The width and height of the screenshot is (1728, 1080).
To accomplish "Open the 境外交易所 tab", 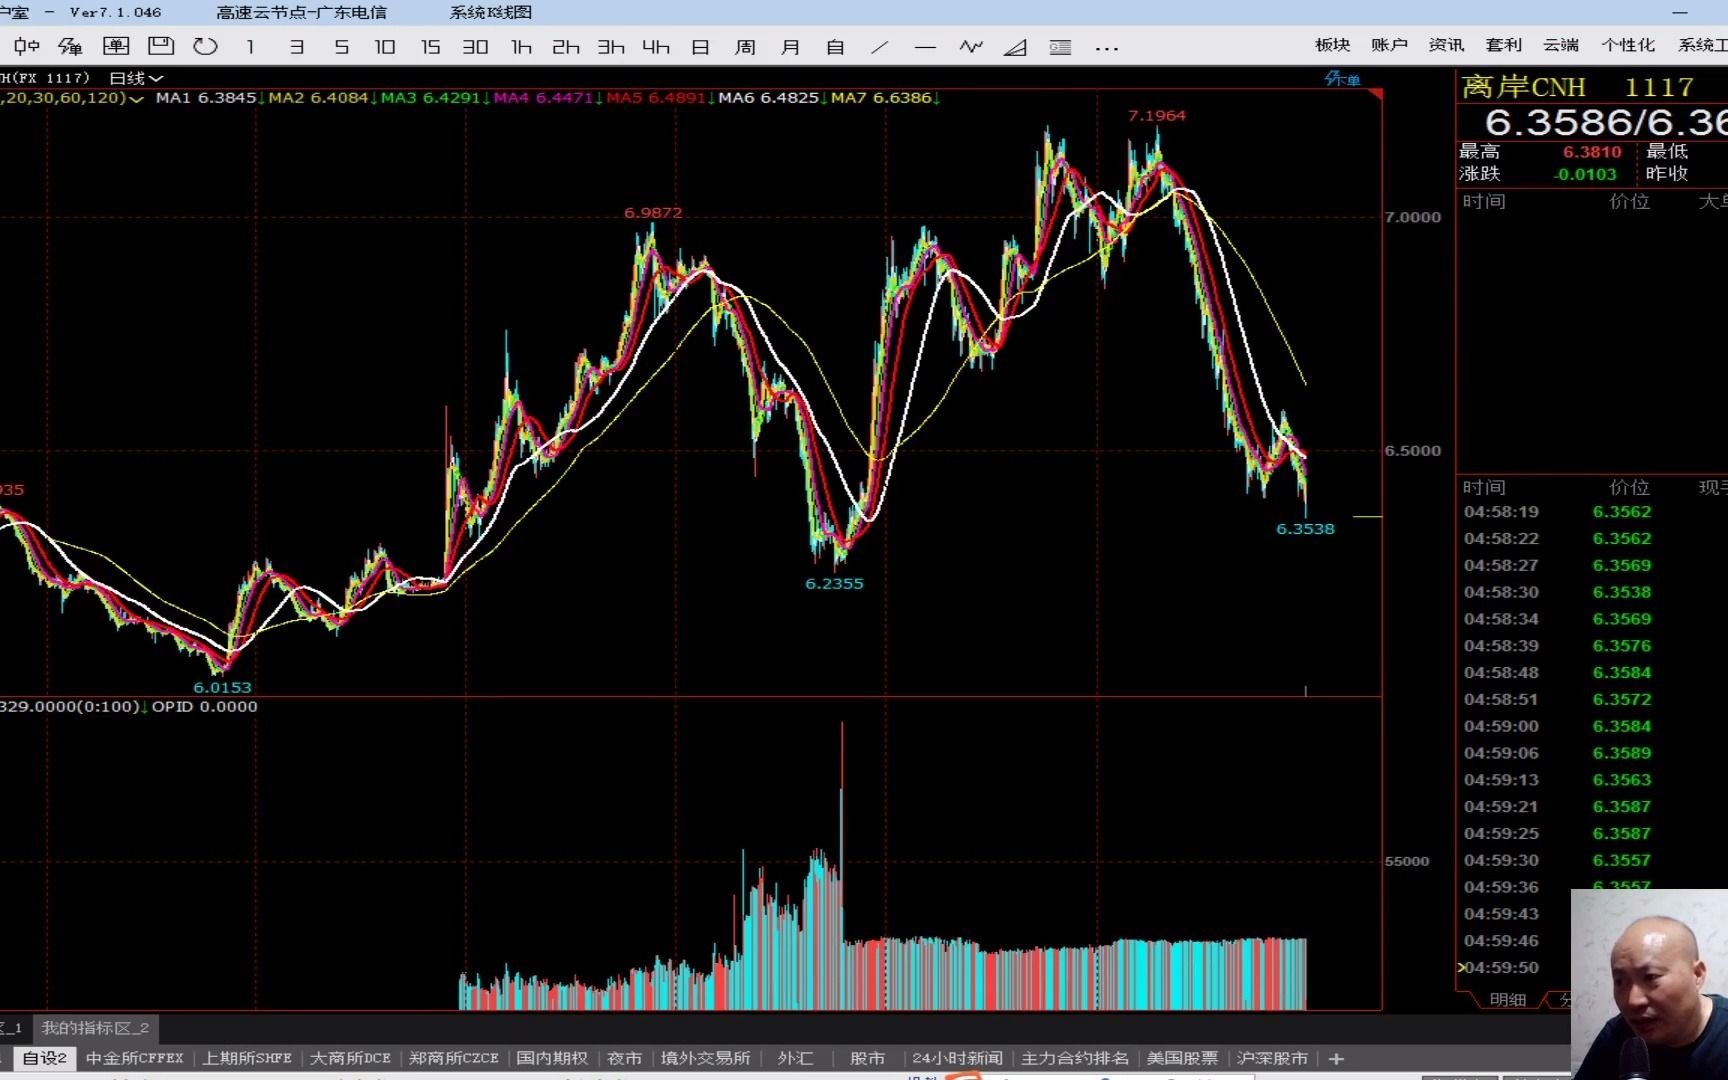I will click(x=705, y=1058).
